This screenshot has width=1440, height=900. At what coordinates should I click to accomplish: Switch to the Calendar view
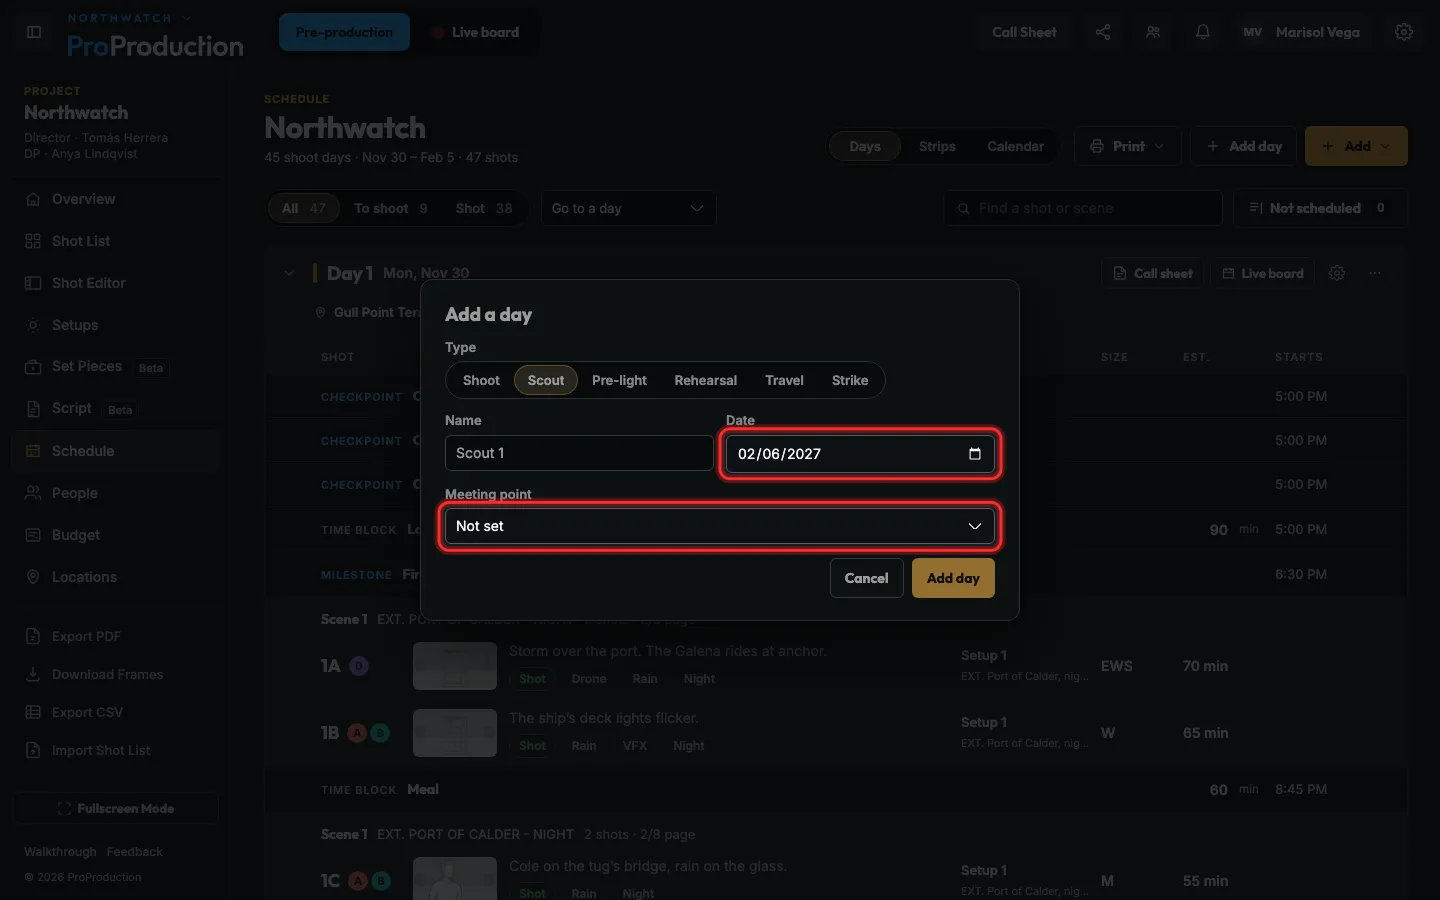click(1015, 146)
